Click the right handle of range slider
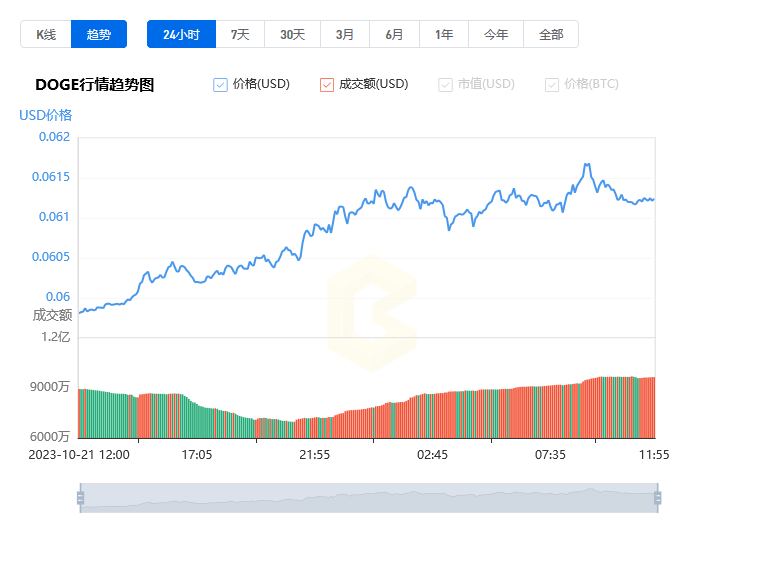Screen dimensions: 780x563 click(657, 497)
